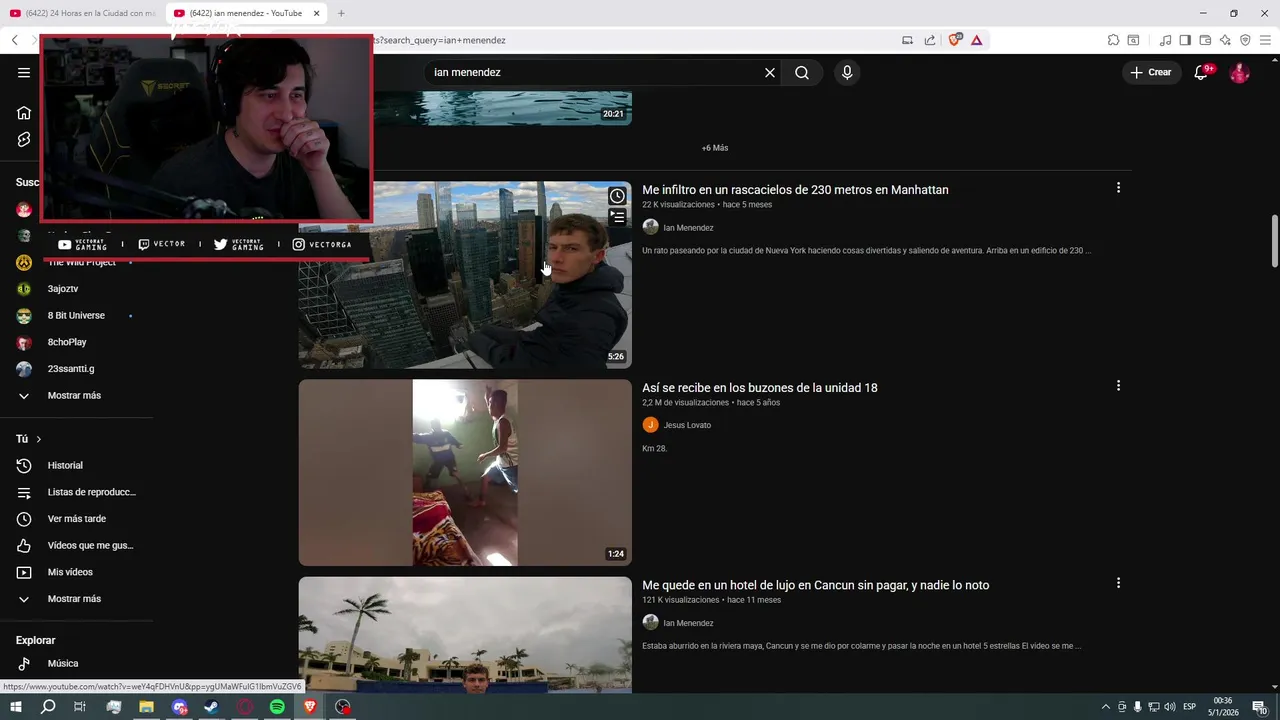Open options for Cancun hotel video
The height and width of the screenshot is (720, 1280).
1118,583
